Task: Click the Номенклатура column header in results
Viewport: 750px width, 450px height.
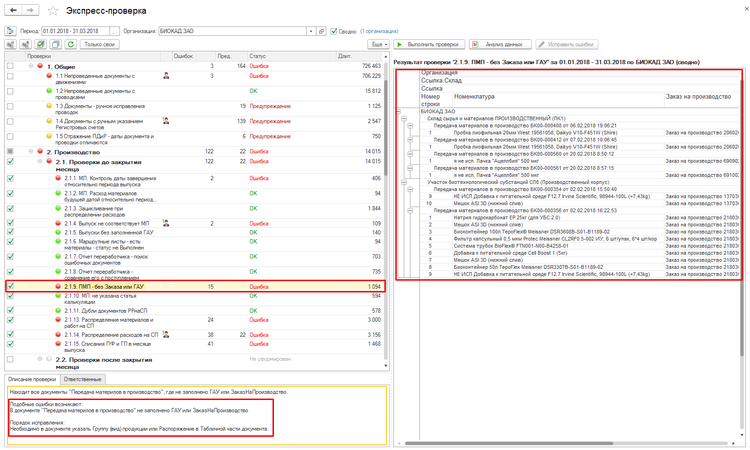Action: pyautogui.click(x=558, y=100)
